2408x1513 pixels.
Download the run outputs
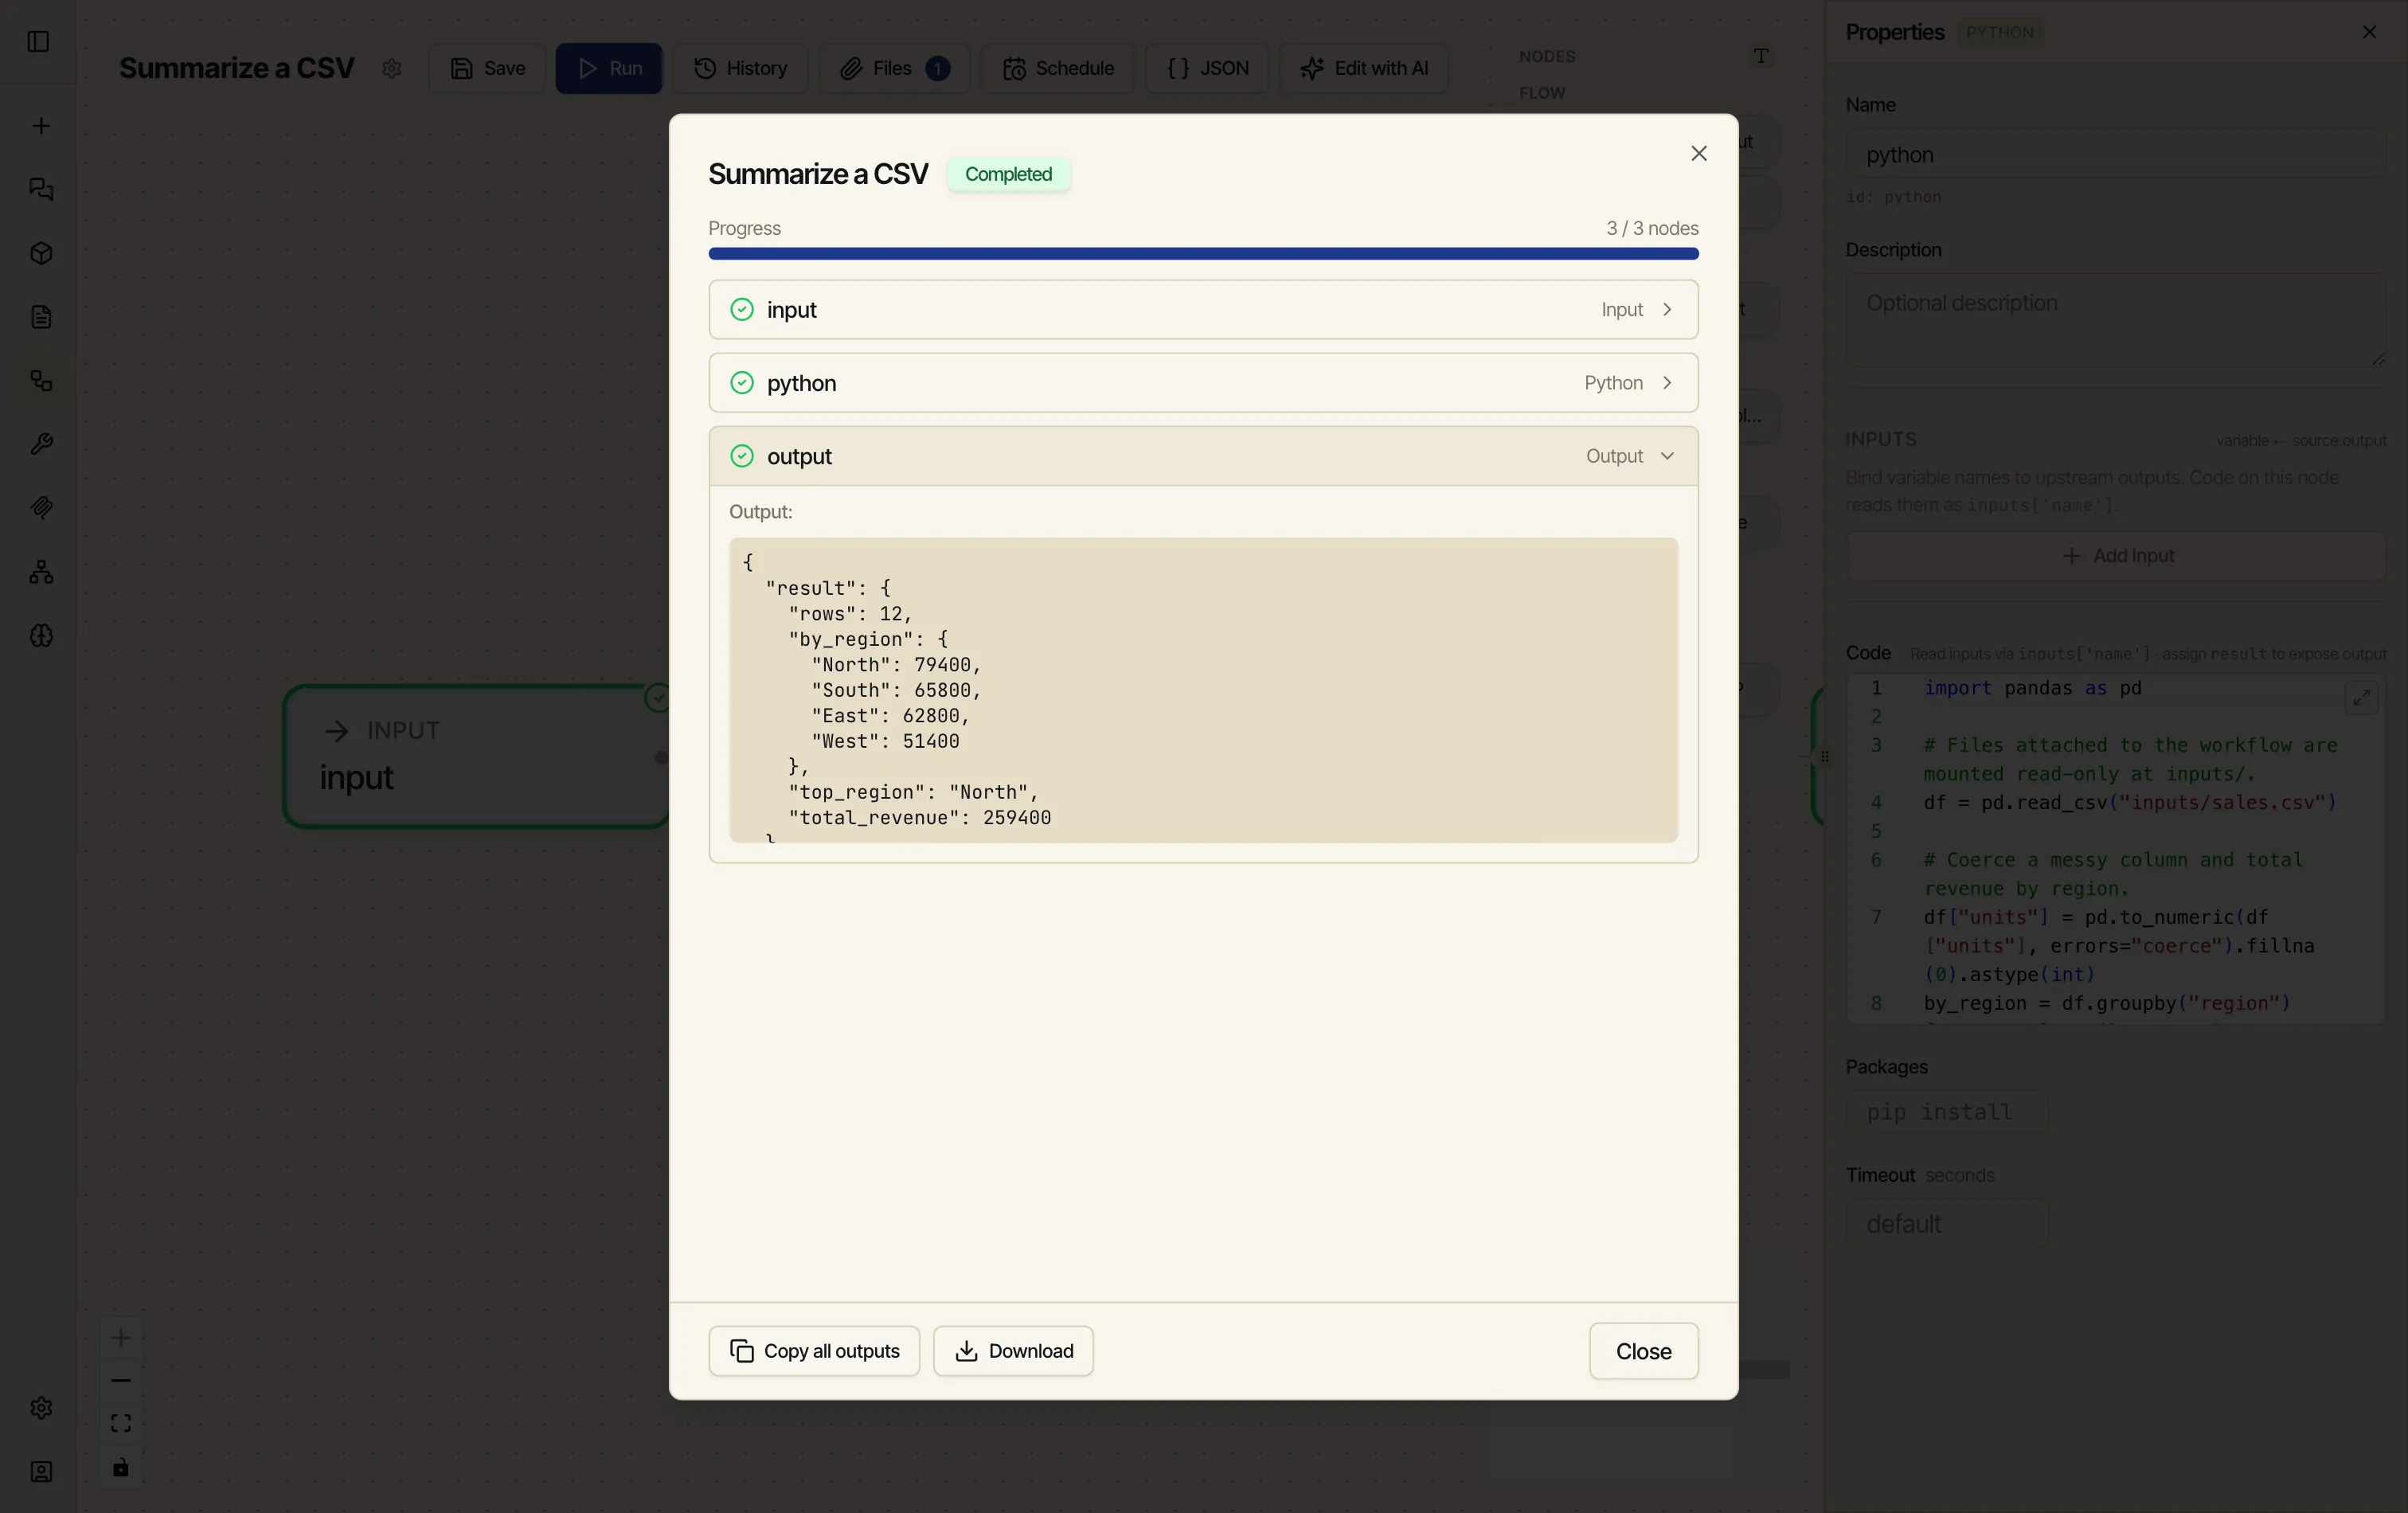[1013, 1351]
